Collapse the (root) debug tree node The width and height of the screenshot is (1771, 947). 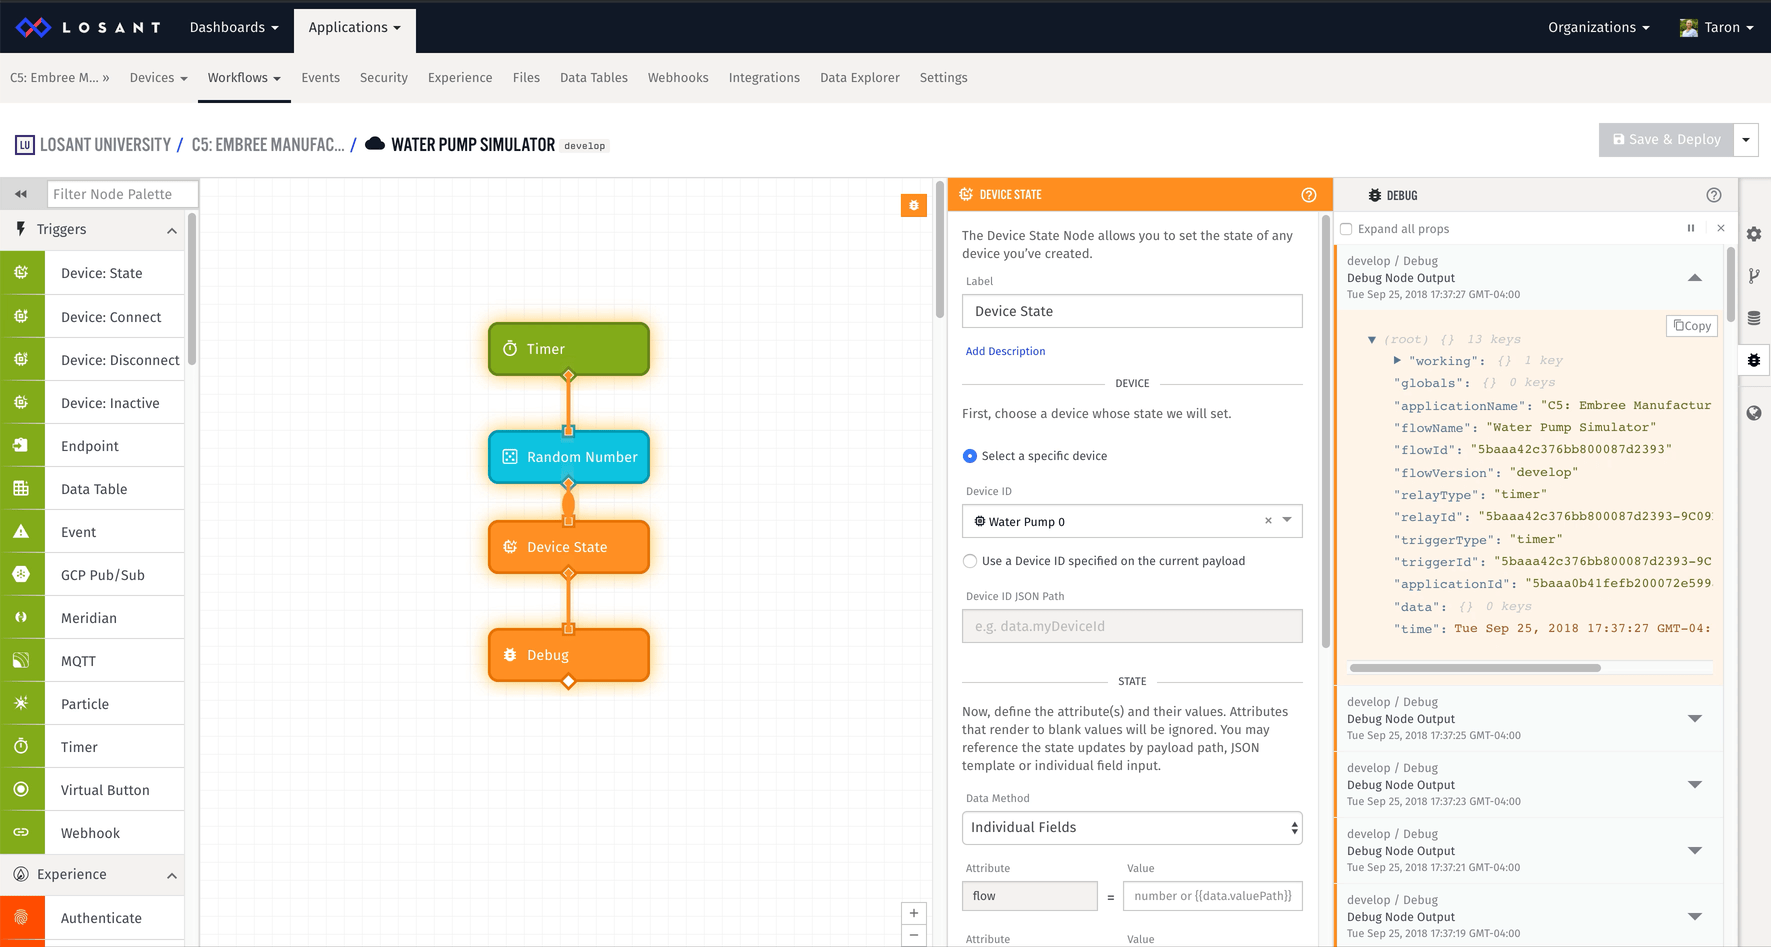[x=1372, y=340]
